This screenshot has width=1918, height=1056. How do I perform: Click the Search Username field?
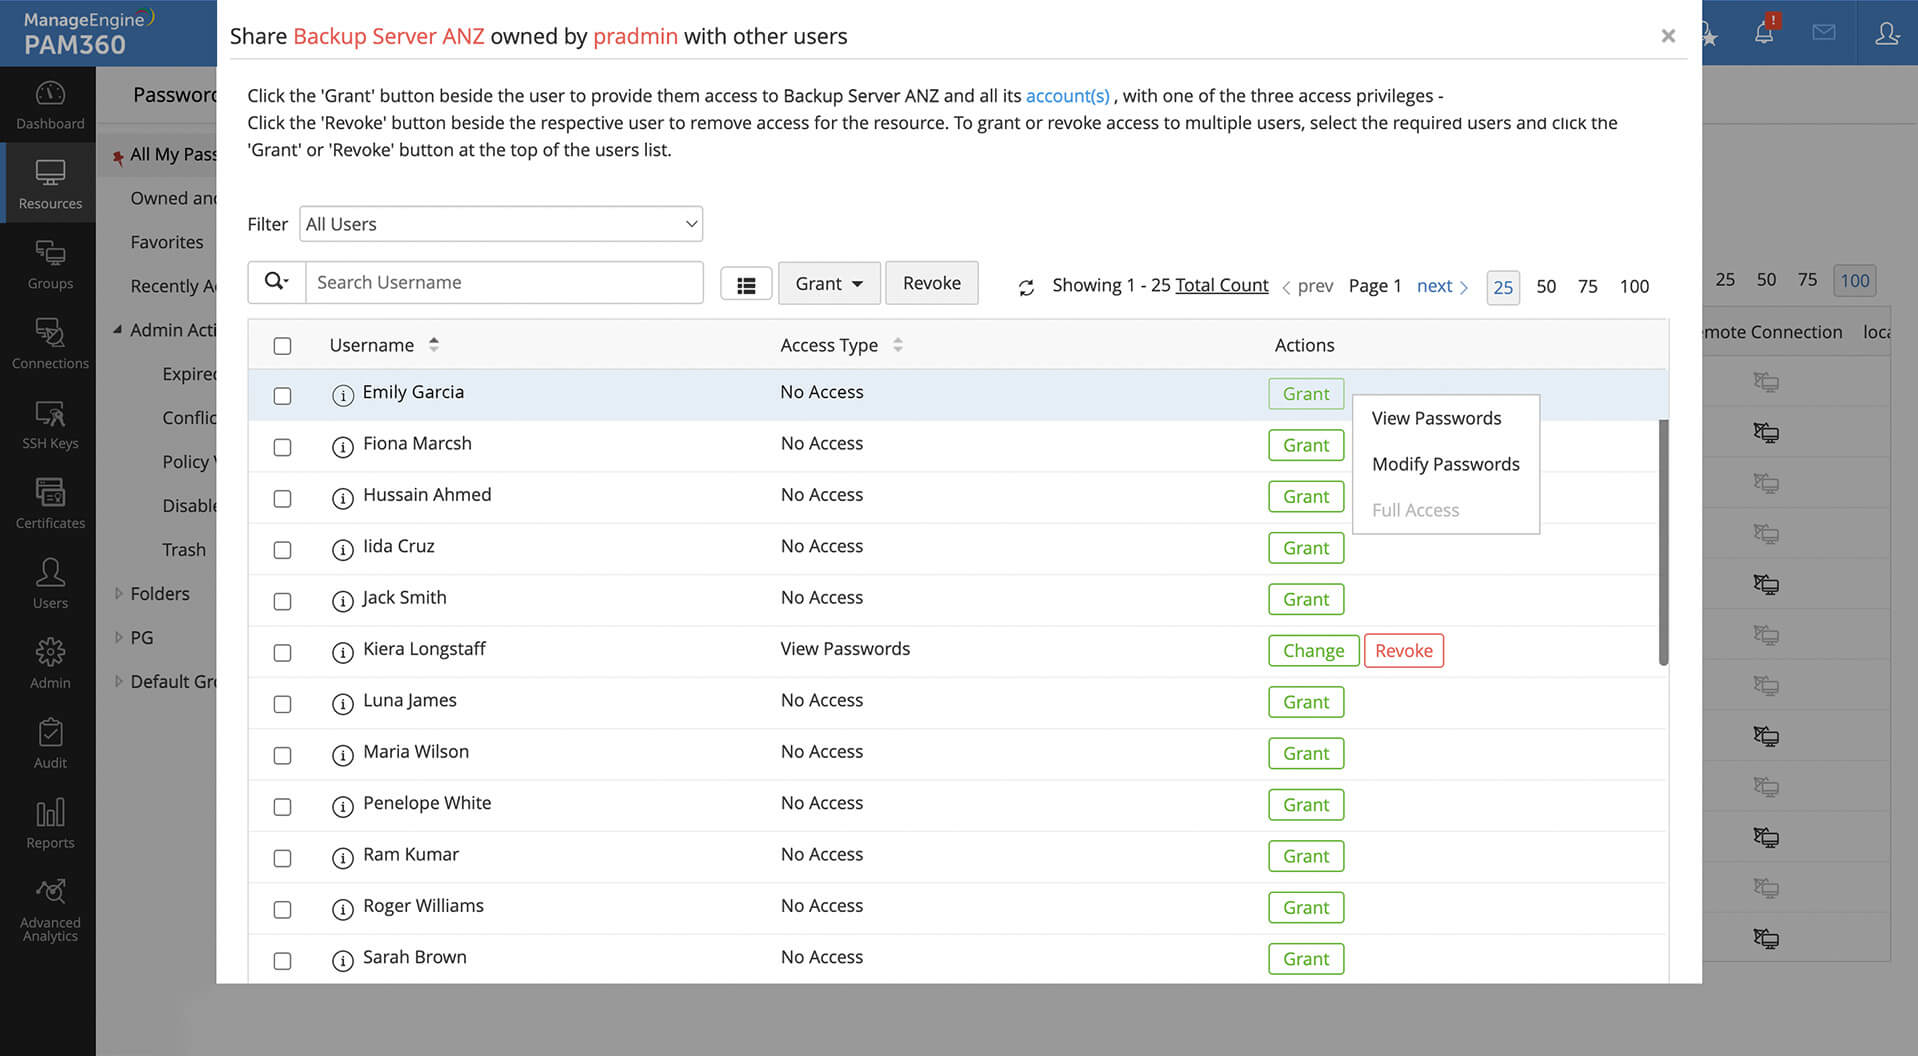pyautogui.click(x=504, y=283)
